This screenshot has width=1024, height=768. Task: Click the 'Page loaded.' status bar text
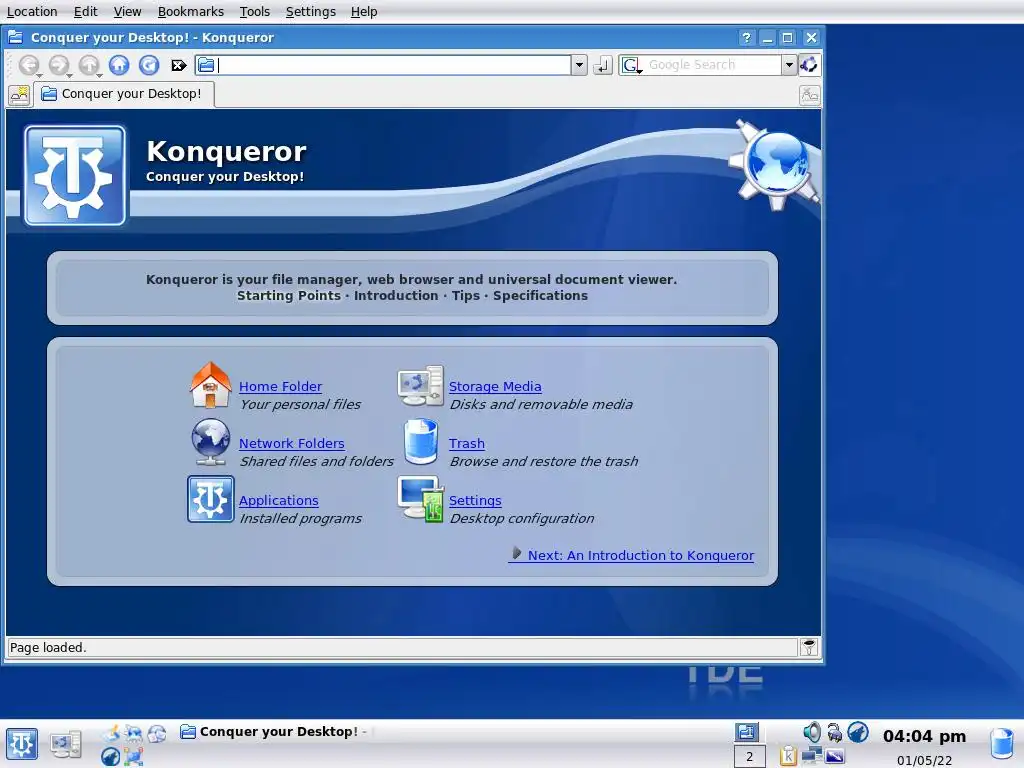48,648
